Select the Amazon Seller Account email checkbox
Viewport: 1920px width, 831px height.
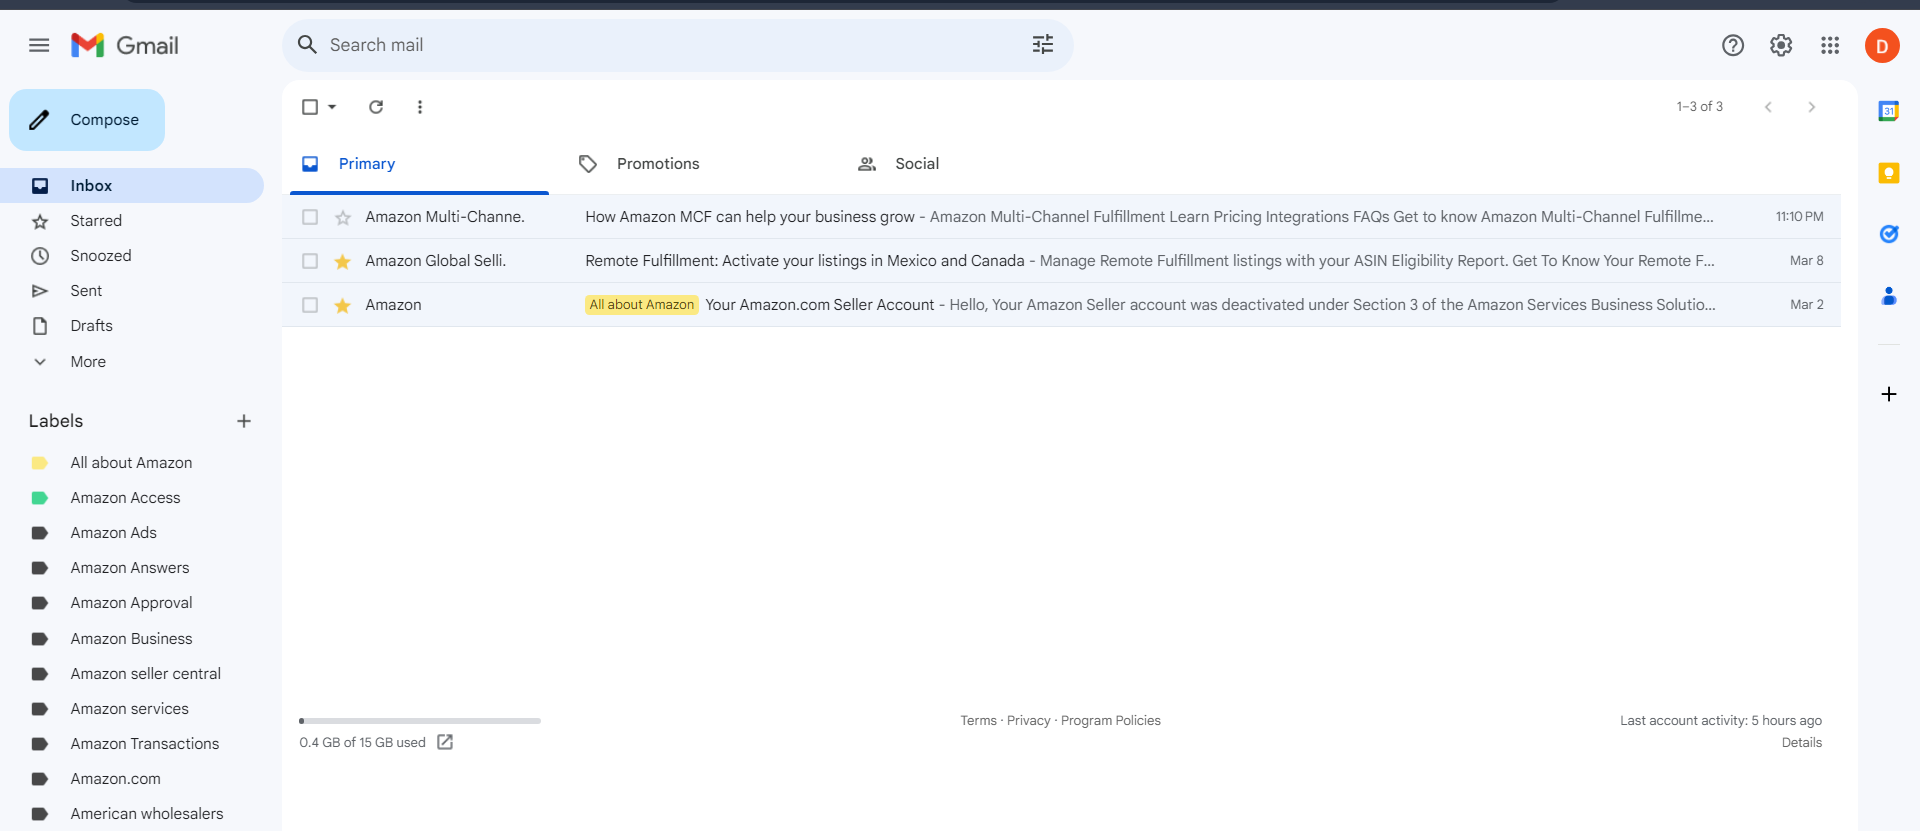click(310, 305)
